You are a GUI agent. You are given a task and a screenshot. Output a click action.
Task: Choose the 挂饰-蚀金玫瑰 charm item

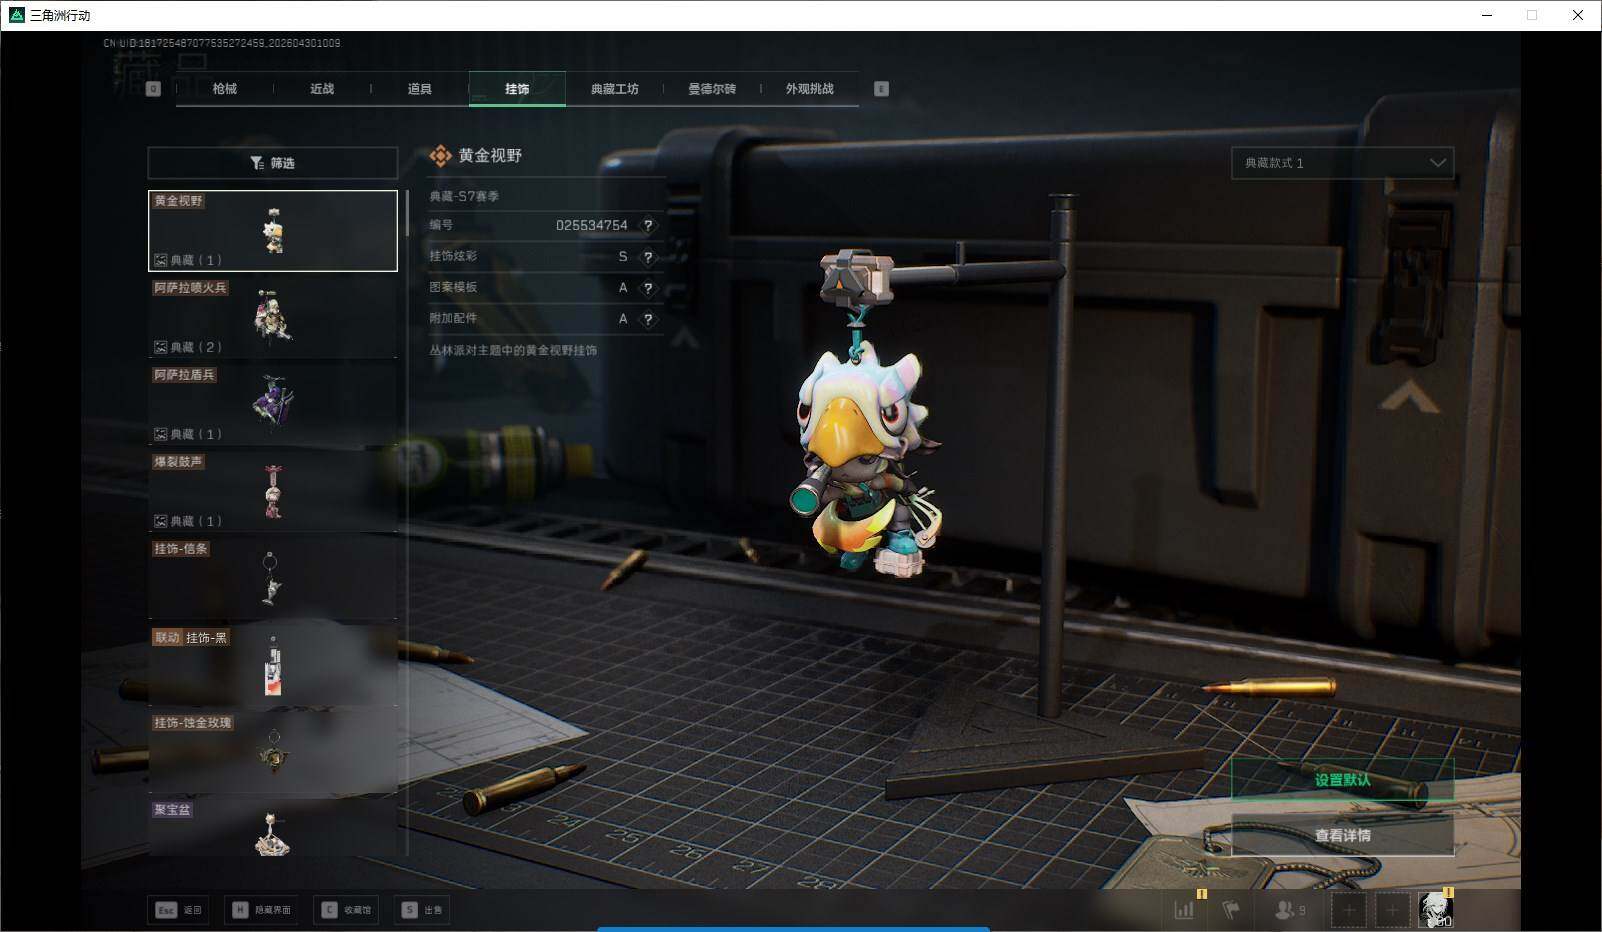pos(273,753)
